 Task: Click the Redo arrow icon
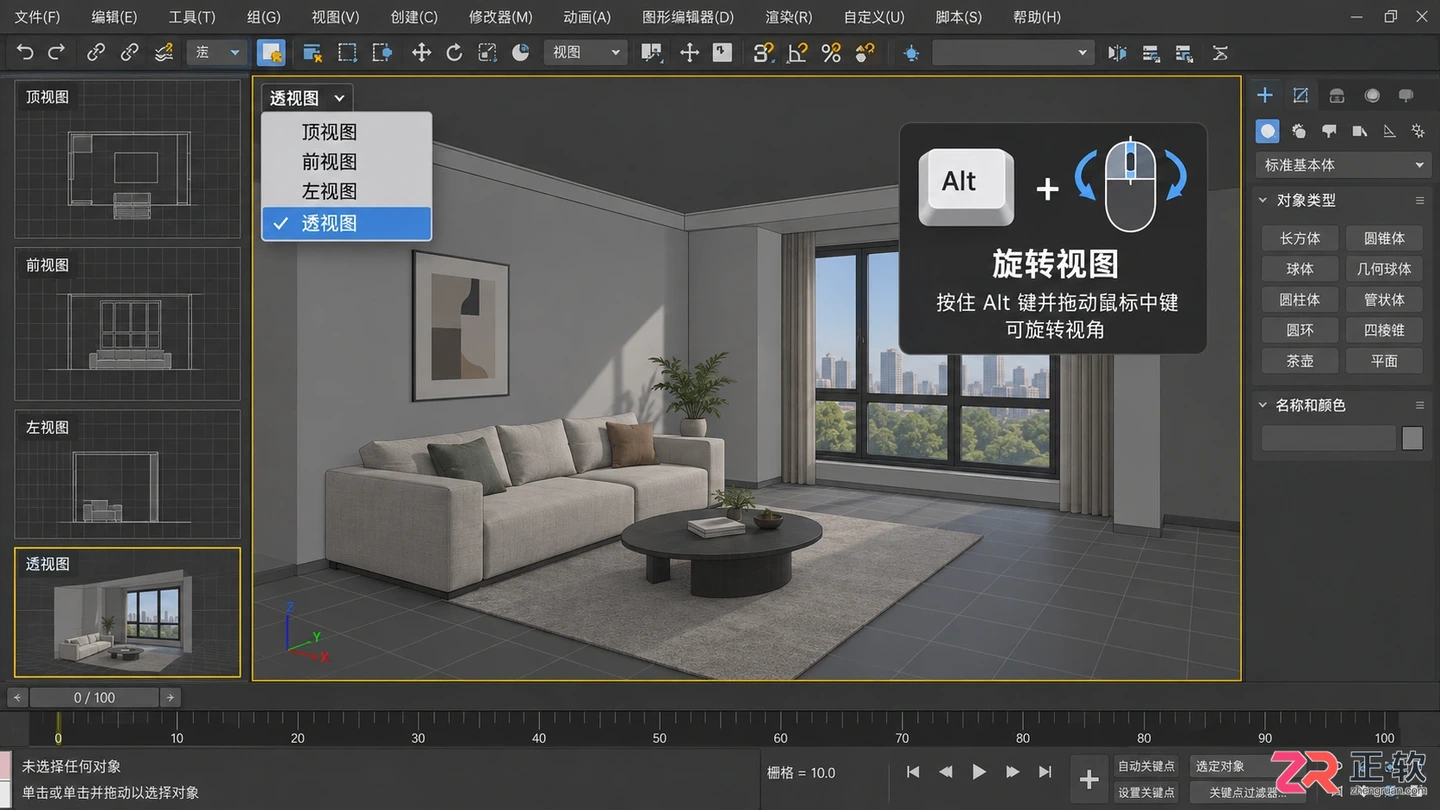click(x=57, y=53)
